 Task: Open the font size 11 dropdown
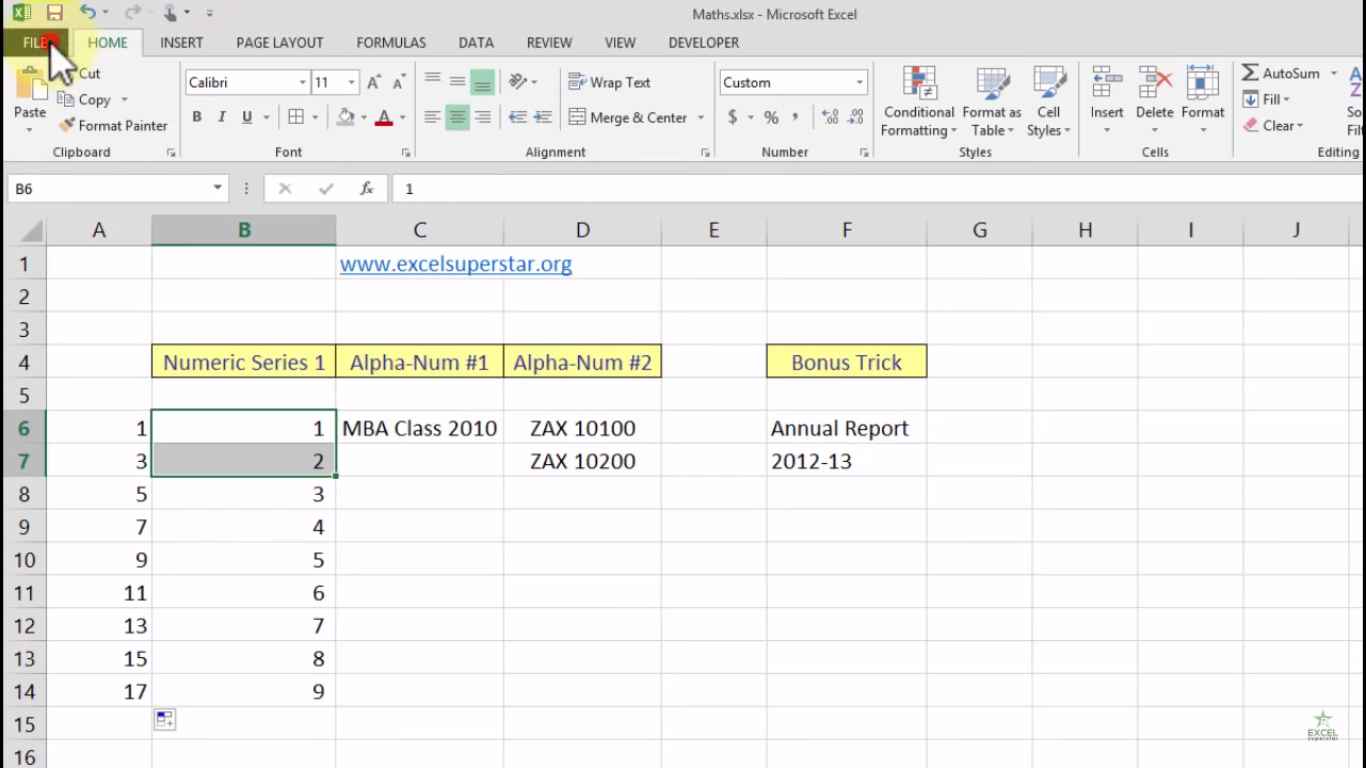coord(351,83)
